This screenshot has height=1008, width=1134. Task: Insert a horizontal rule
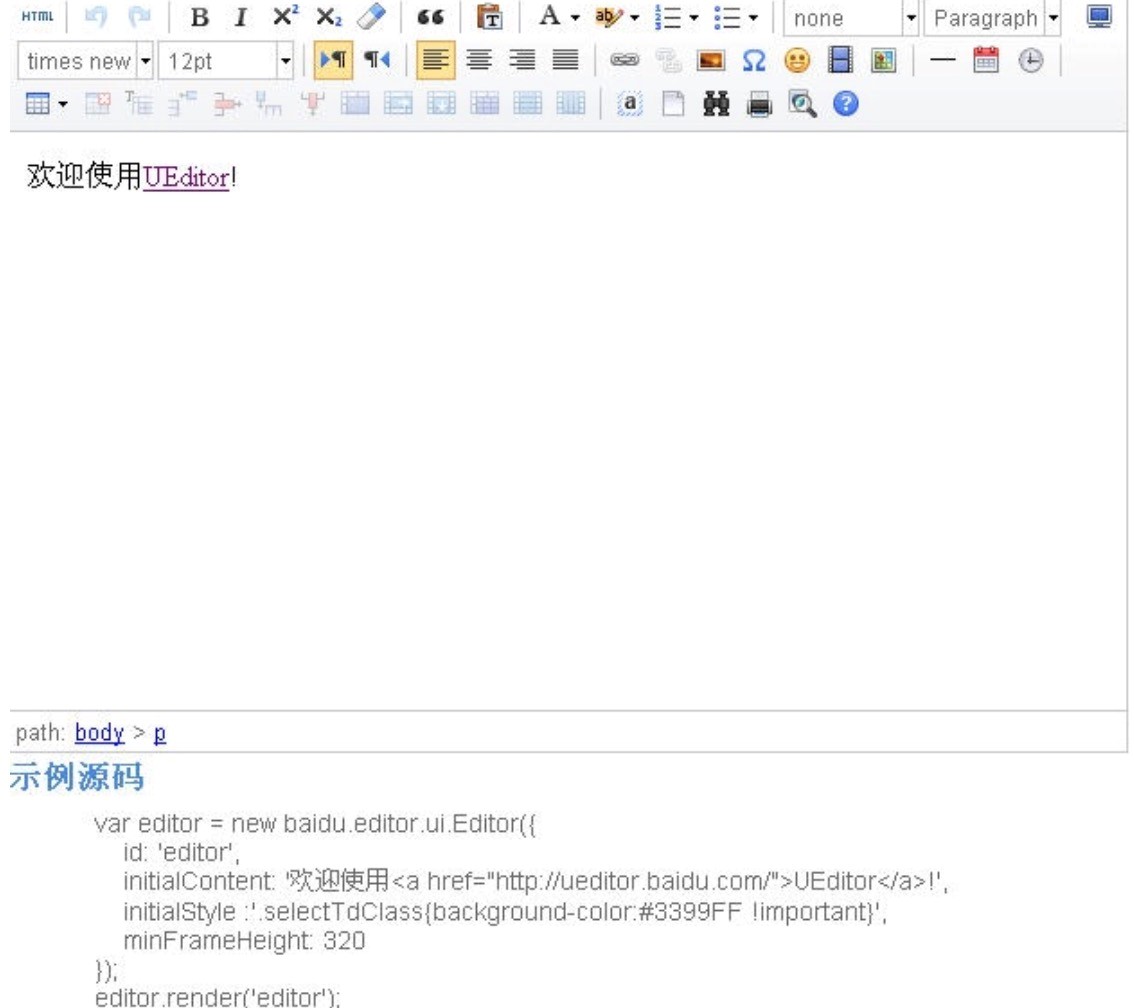click(942, 60)
